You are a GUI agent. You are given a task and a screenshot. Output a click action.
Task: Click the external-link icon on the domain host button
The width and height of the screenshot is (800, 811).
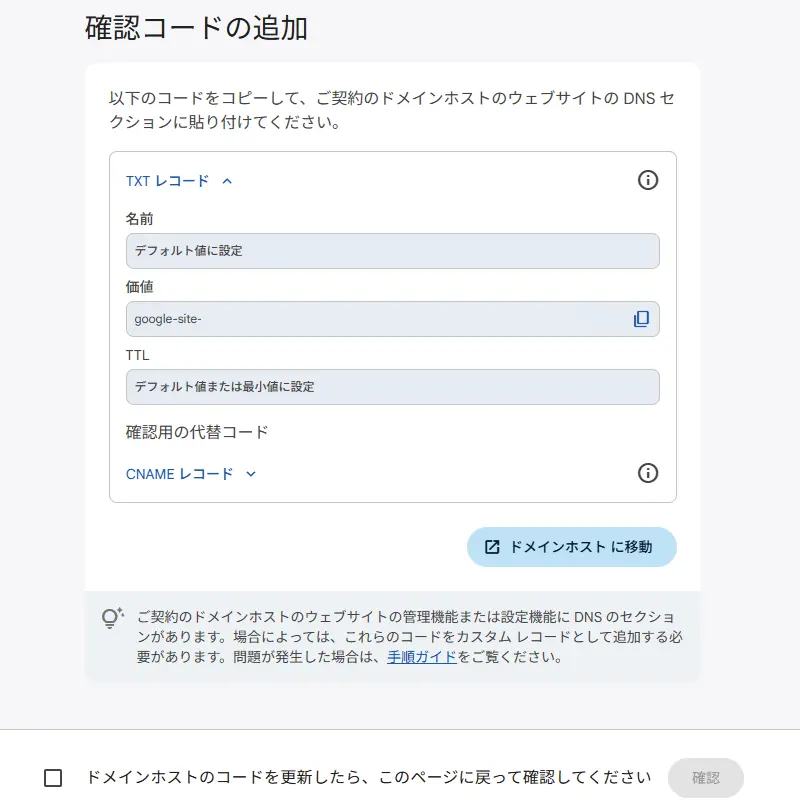pyautogui.click(x=492, y=547)
